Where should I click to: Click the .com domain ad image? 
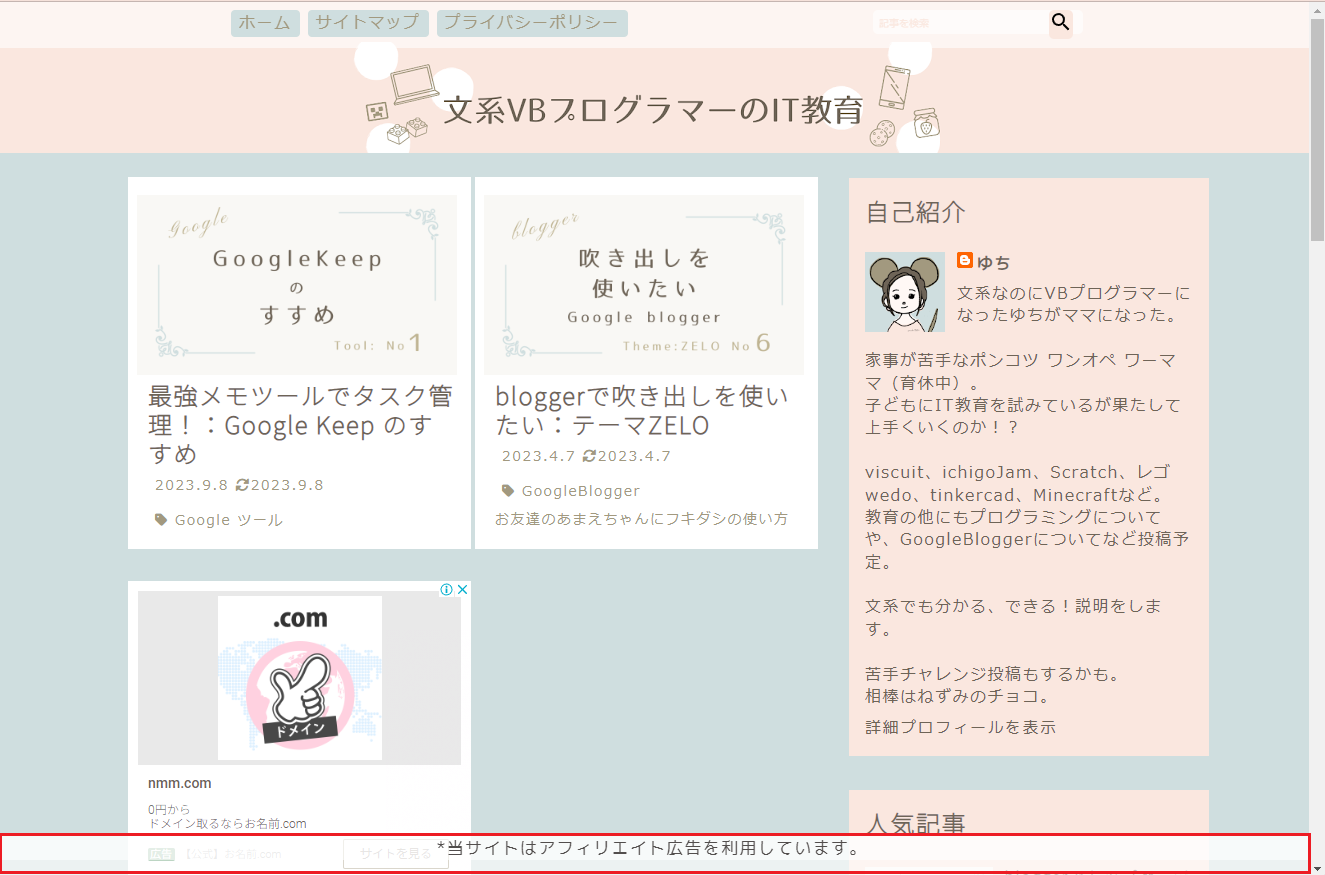coord(300,678)
